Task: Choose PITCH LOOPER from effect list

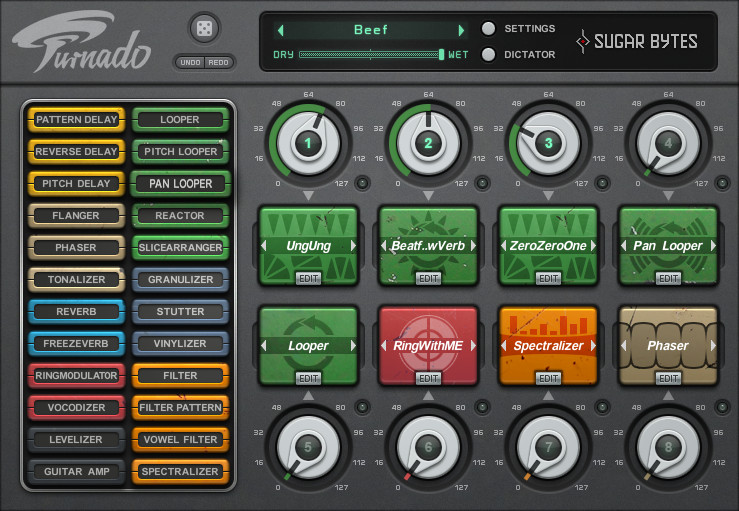Action: click(181, 152)
